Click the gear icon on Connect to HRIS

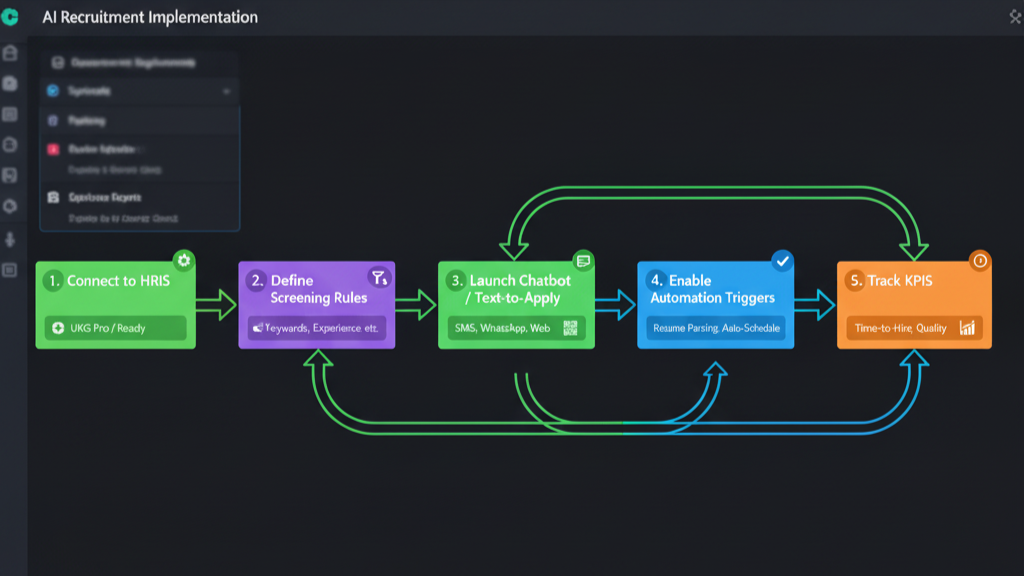pos(183,260)
